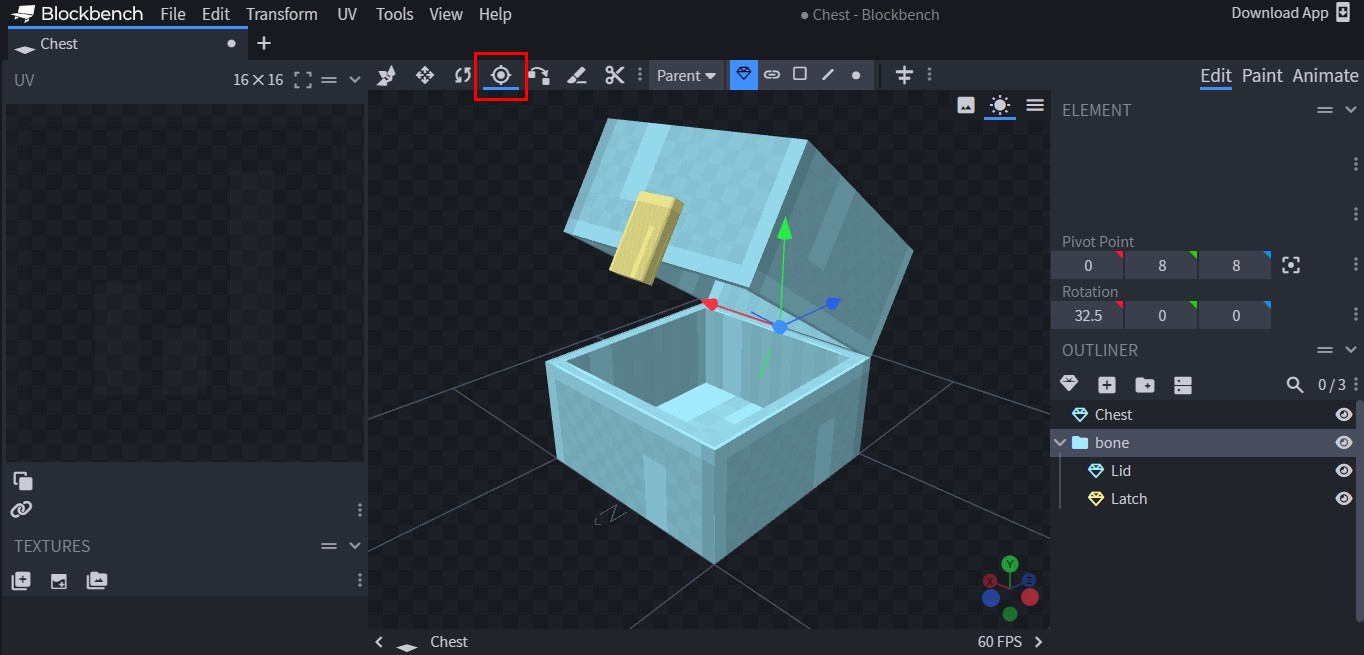Viewport: 1364px width, 655px height.
Task: Switch to edge selection mode line icon
Action: point(828,74)
